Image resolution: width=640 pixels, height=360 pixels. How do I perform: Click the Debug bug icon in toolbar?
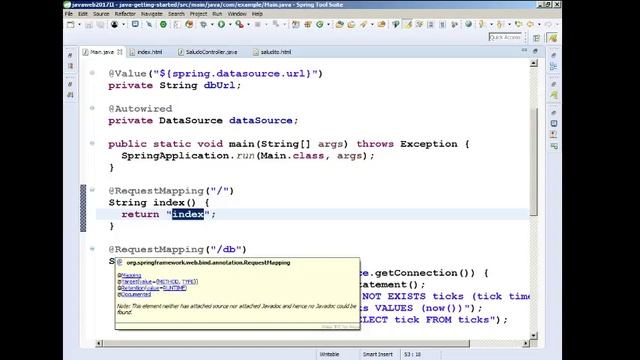pos(203,24)
